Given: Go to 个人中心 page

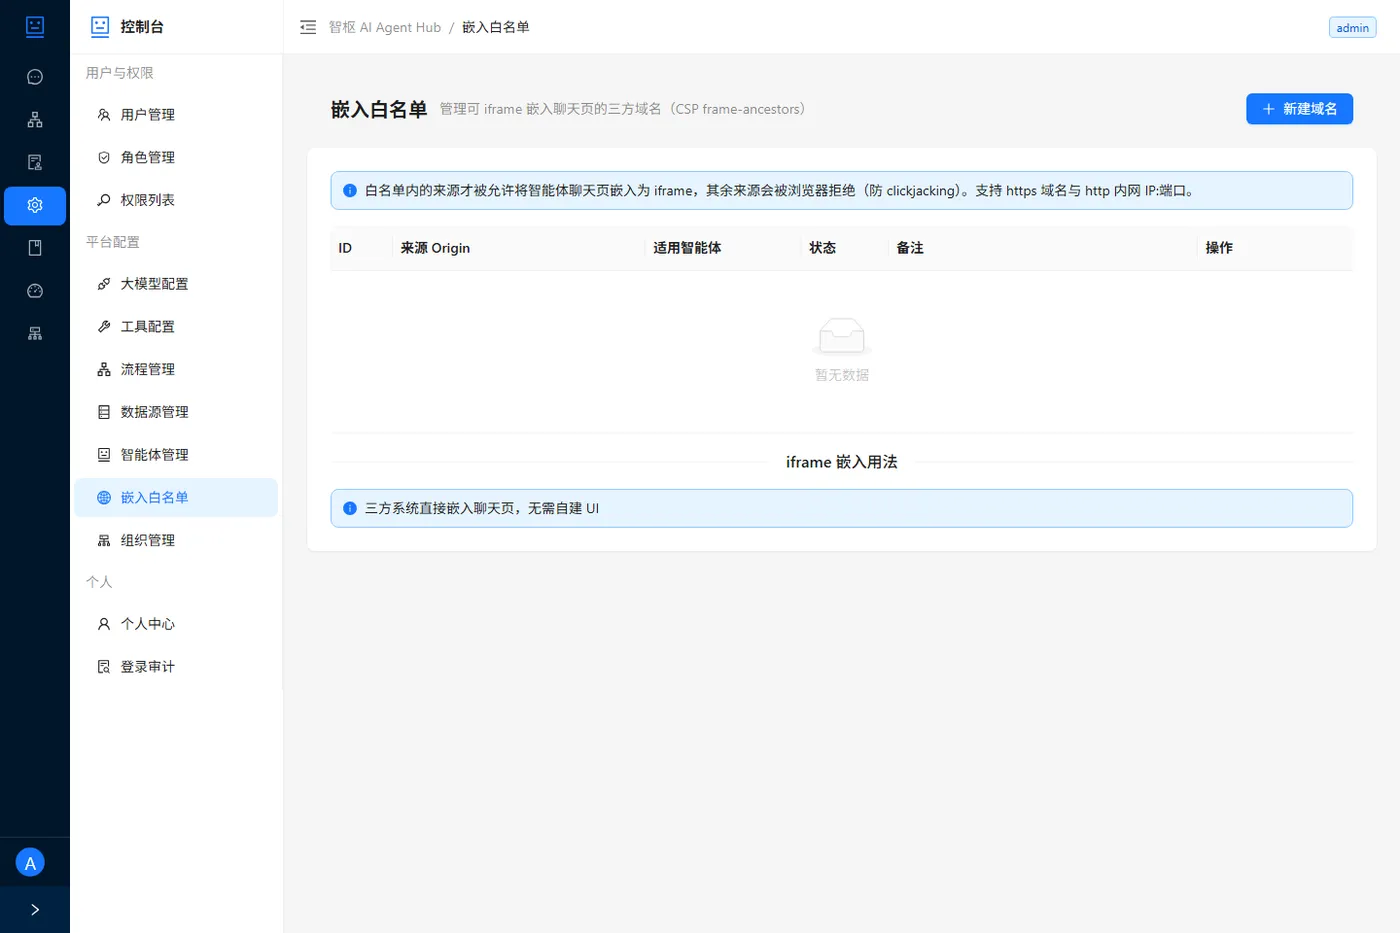Looking at the screenshot, I should pyautogui.click(x=176, y=624).
